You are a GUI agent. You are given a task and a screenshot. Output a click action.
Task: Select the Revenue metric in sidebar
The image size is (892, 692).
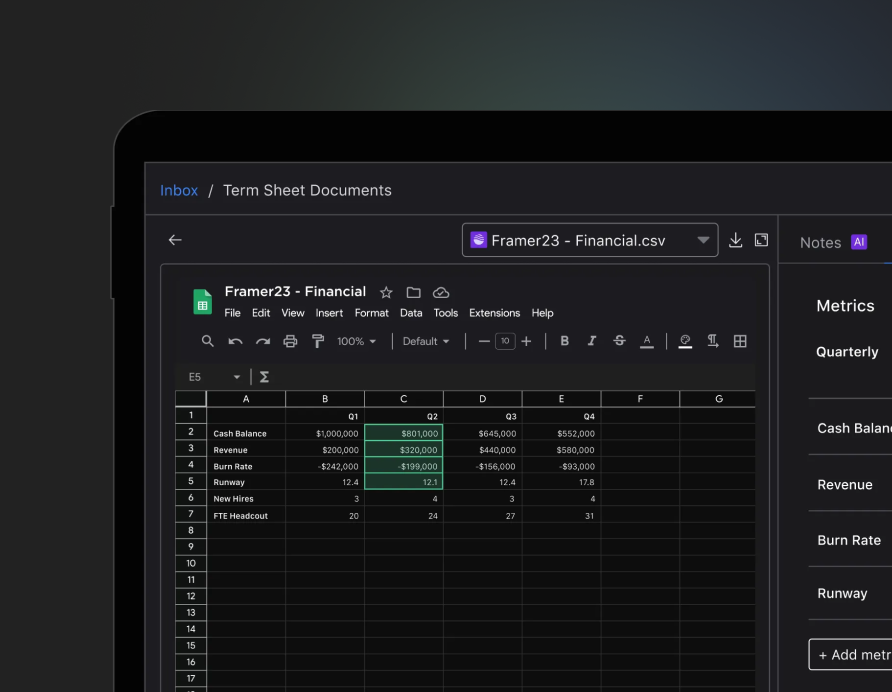850,484
